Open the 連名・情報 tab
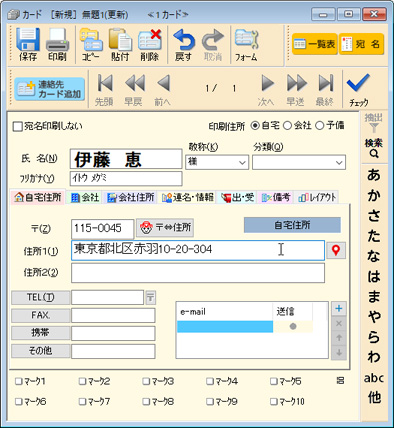This screenshot has width=394, height=428. pos(188,197)
